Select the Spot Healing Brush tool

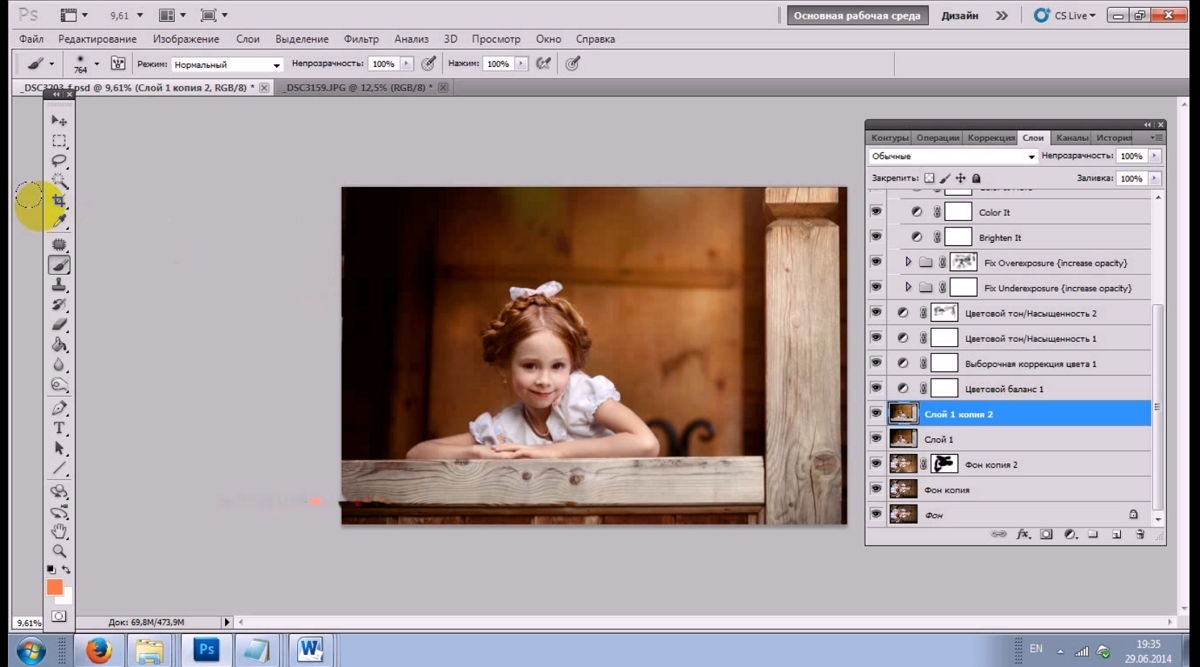tap(59, 245)
